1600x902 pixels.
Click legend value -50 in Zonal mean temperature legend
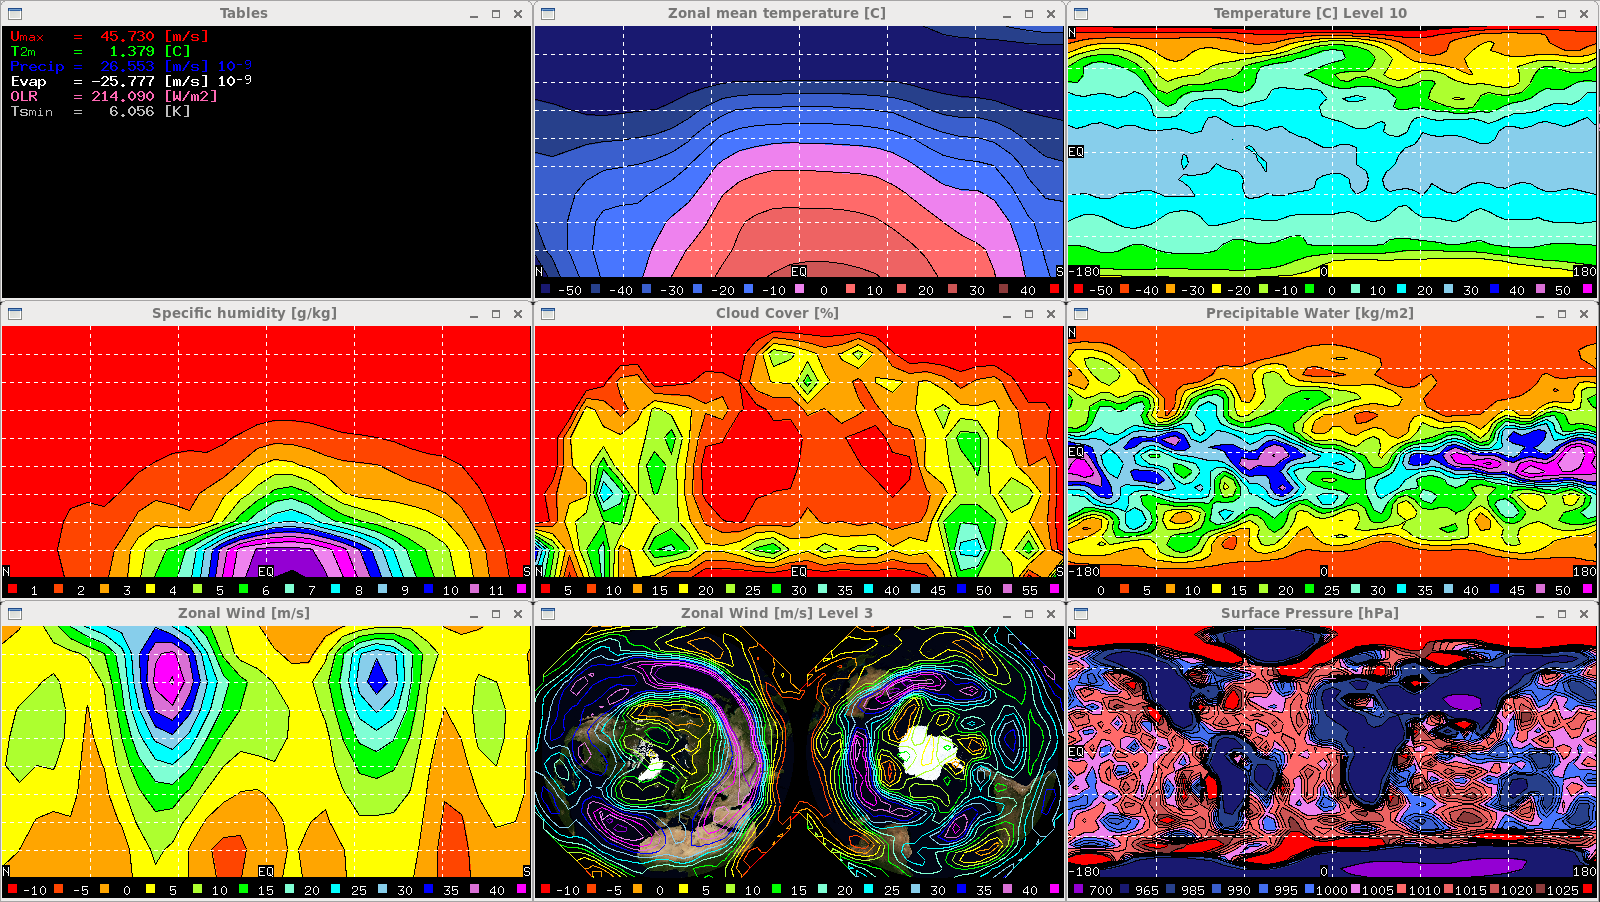(x=570, y=290)
